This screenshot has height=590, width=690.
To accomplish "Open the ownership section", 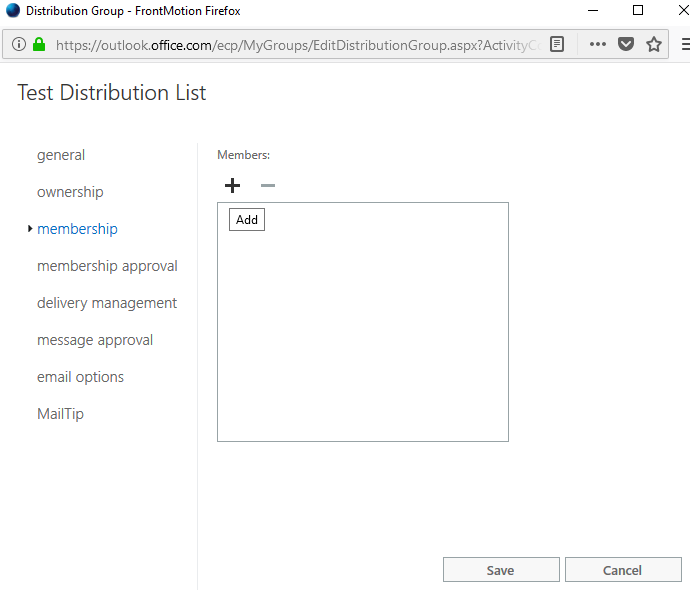I will click(x=70, y=192).
